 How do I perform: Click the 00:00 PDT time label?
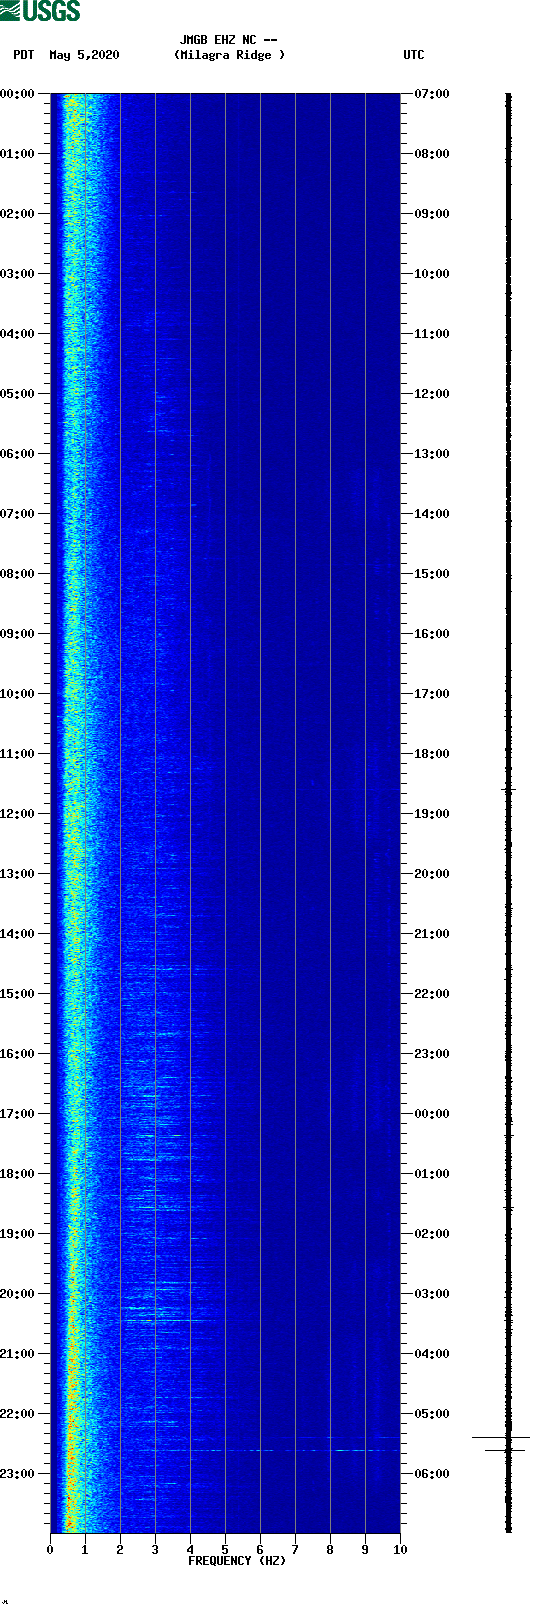pos(18,94)
